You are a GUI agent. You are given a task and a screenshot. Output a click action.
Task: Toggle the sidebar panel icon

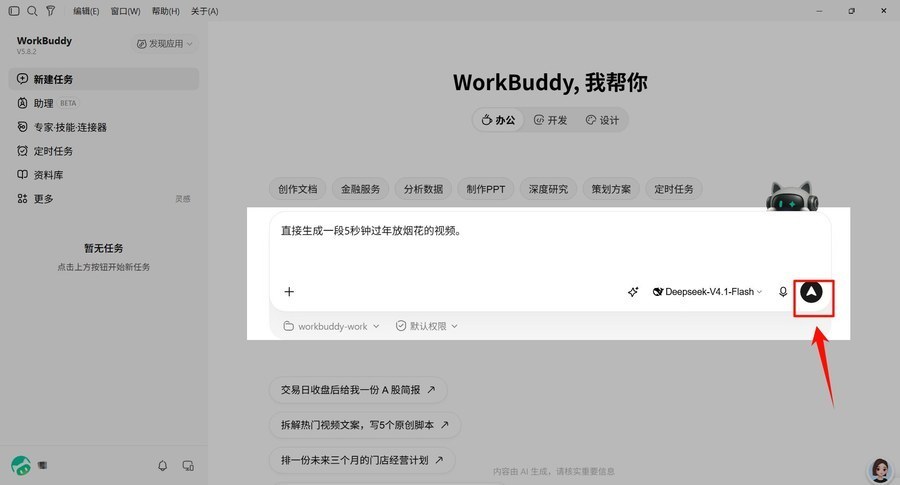(x=14, y=11)
